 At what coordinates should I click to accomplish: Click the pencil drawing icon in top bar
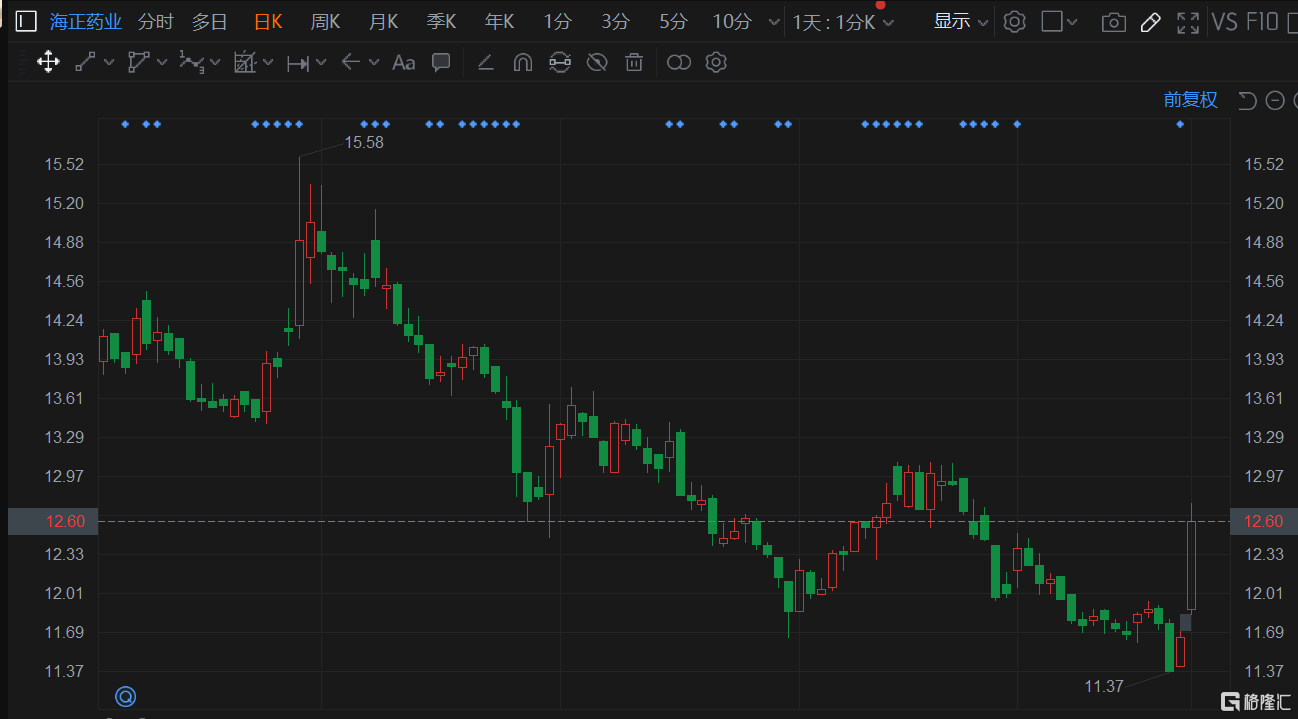[x=1150, y=22]
